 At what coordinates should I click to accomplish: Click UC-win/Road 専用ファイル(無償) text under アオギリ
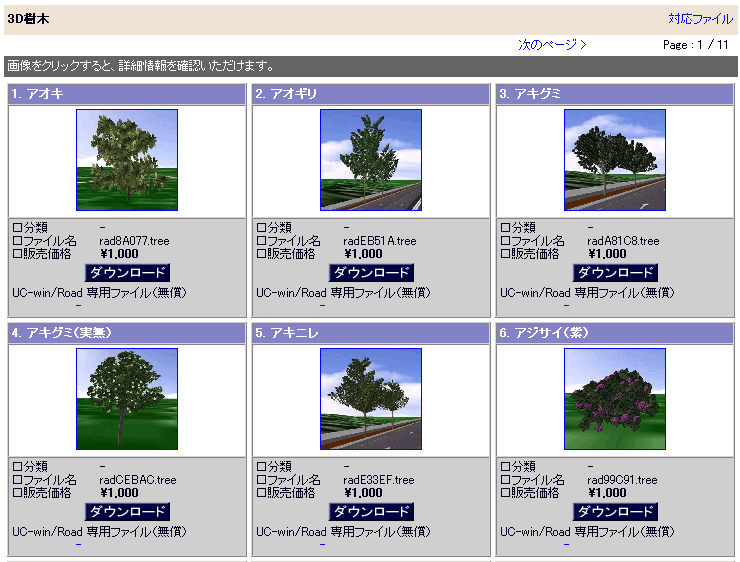pyautogui.click(x=343, y=293)
